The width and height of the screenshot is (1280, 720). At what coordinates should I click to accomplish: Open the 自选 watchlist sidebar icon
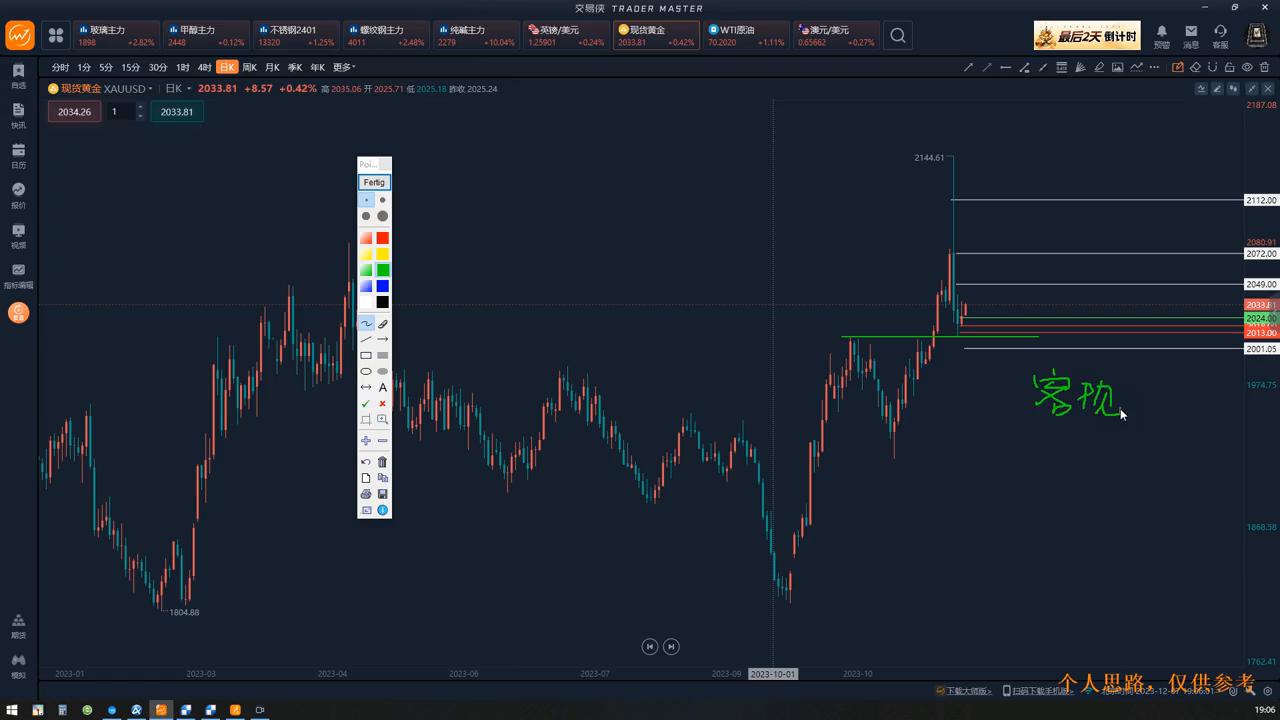(x=18, y=76)
